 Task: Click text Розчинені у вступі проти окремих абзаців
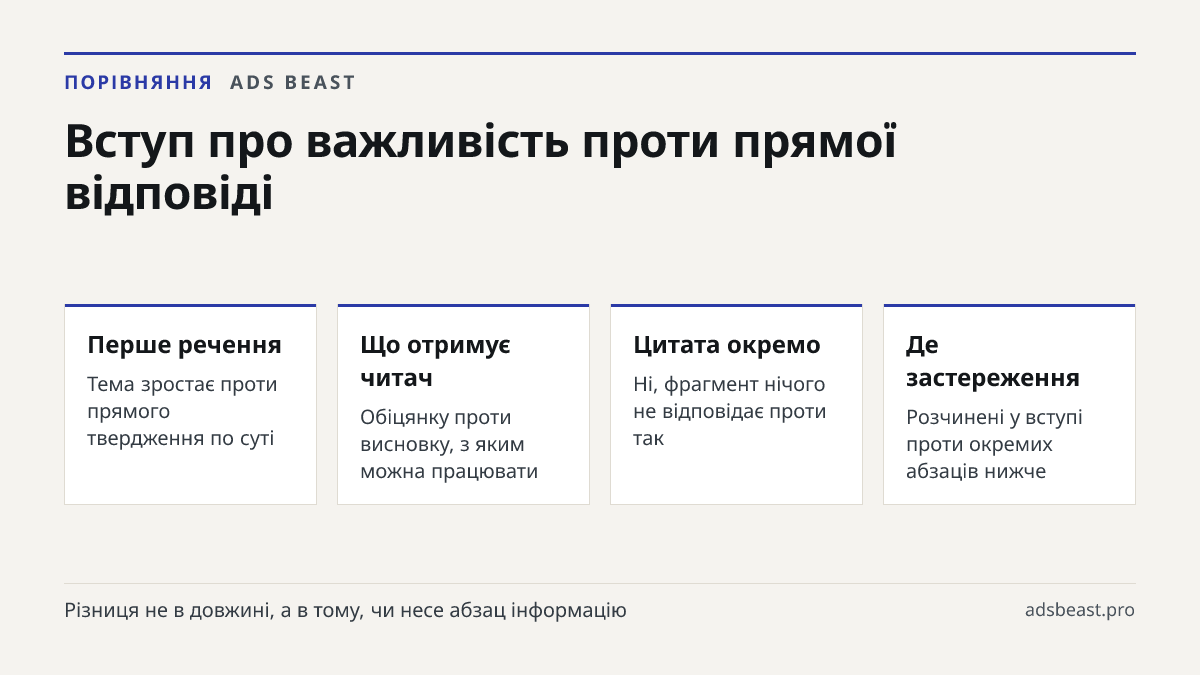click(994, 444)
